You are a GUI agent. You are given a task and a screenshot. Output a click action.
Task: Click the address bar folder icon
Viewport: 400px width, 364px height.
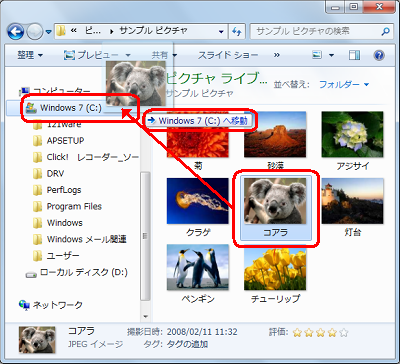[60, 31]
